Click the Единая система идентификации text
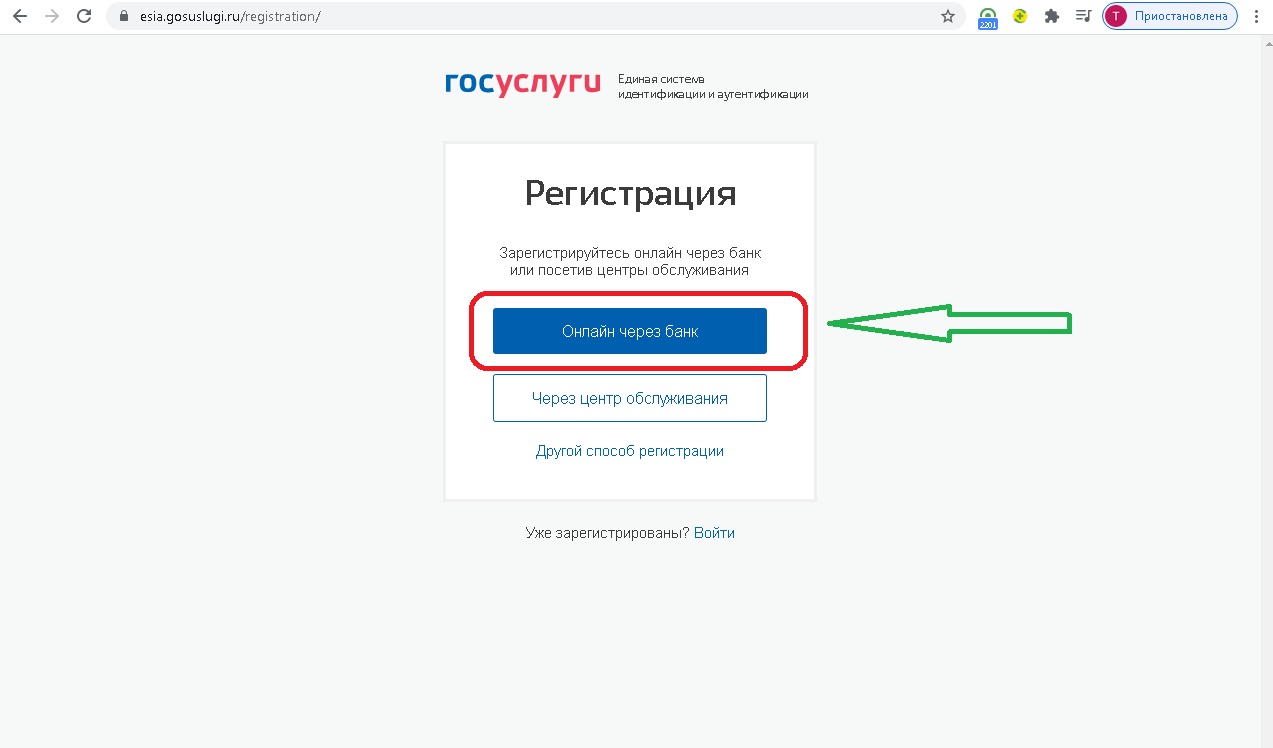The width and height of the screenshot is (1273, 748). (x=713, y=87)
